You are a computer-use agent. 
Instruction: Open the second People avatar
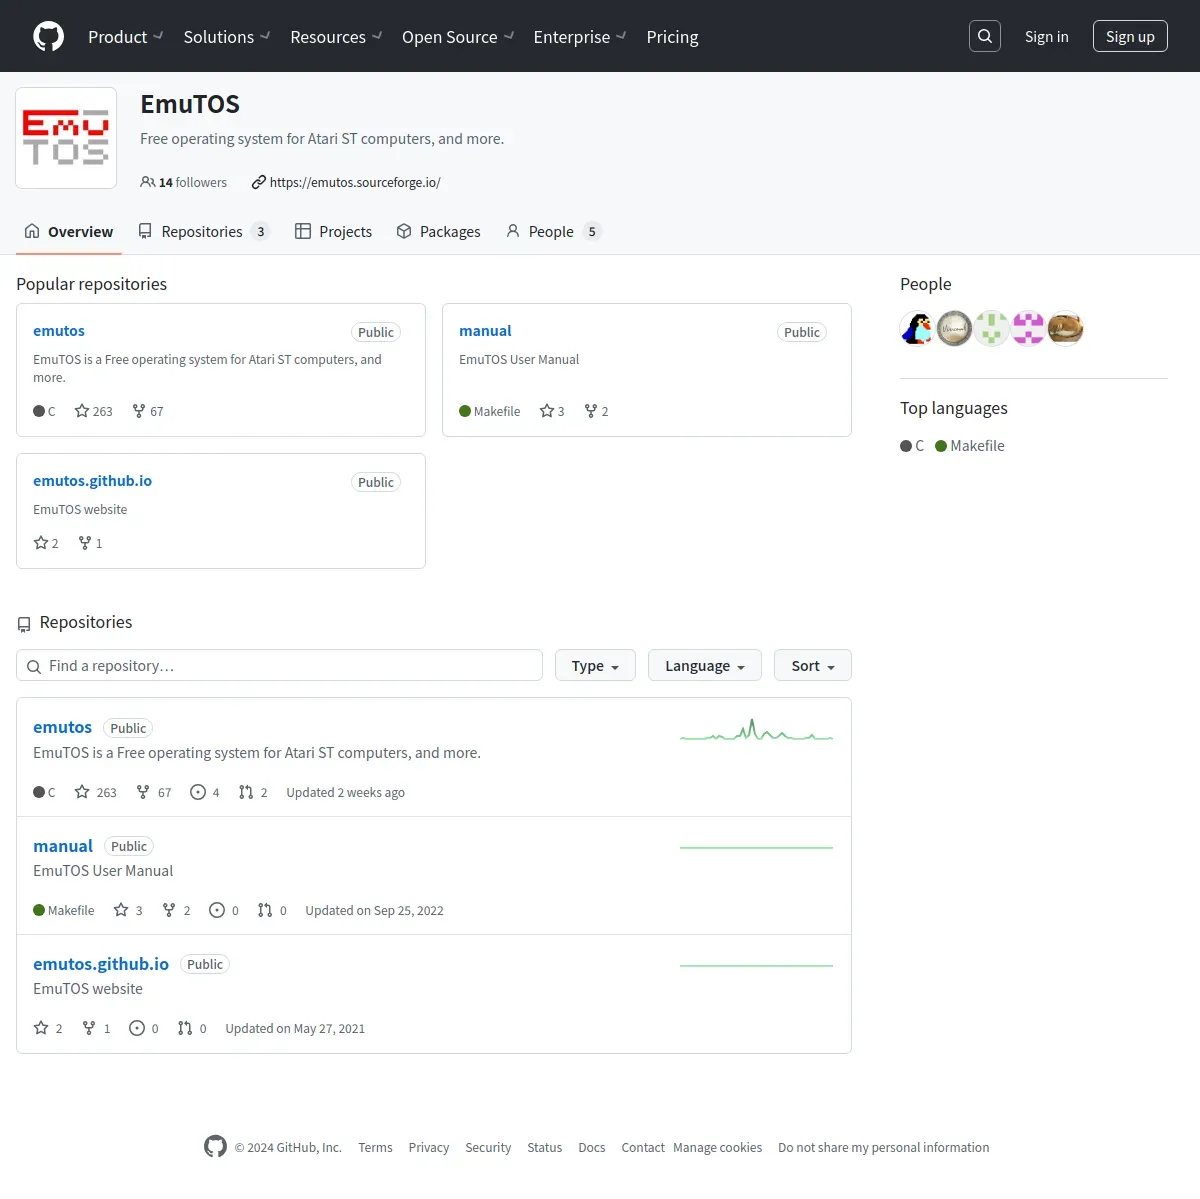click(x=954, y=328)
